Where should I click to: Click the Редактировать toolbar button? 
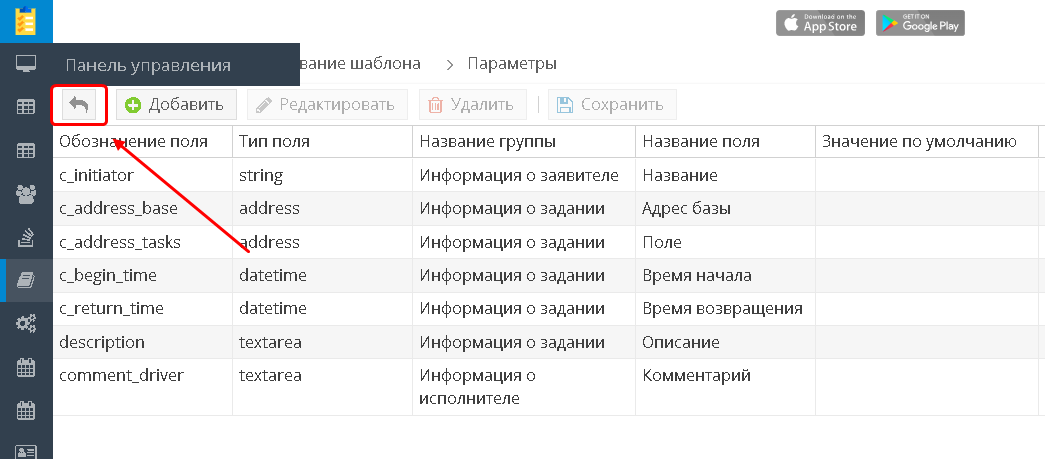point(327,104)
